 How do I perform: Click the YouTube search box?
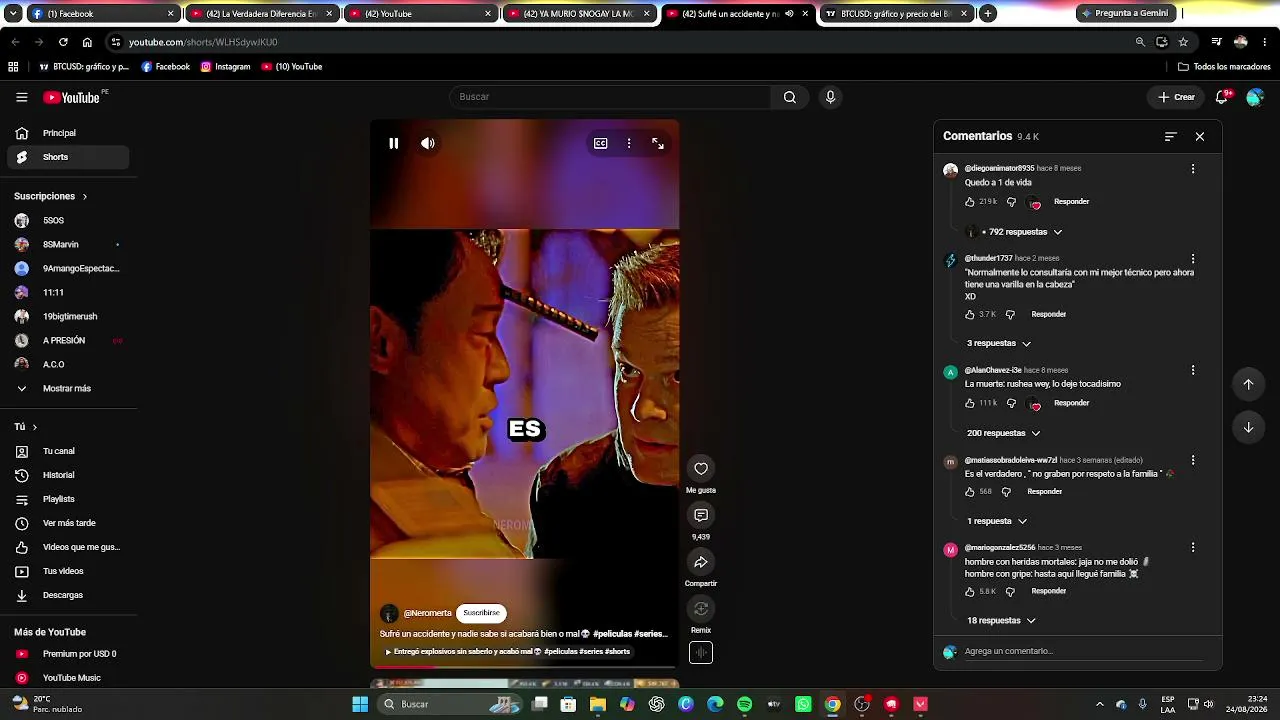[610, 97]
